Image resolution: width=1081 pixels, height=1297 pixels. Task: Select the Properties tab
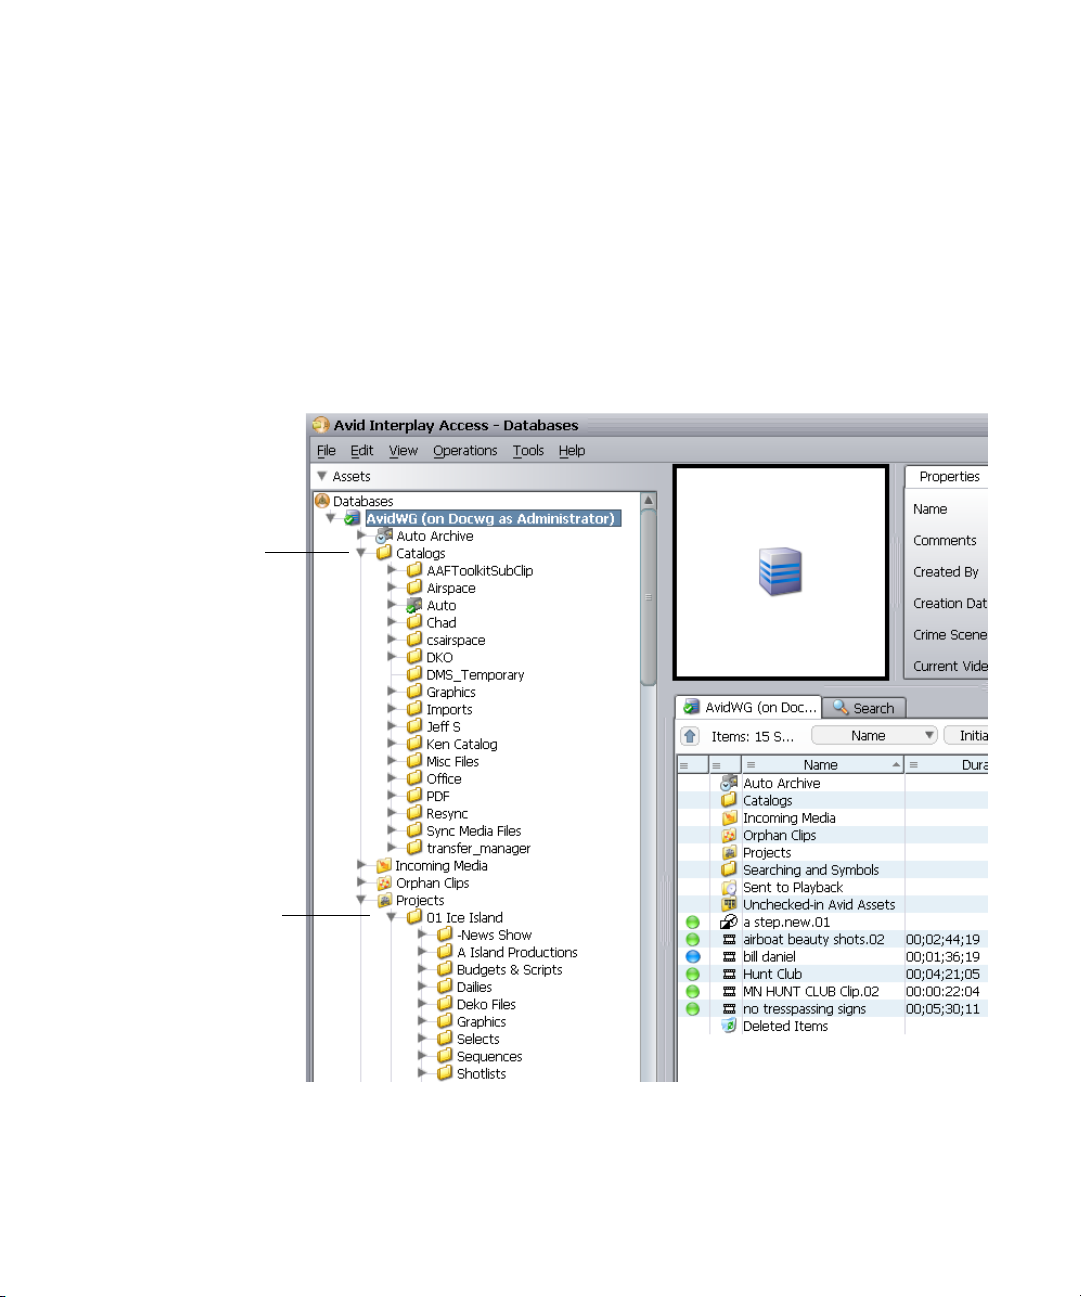(948, 477)
